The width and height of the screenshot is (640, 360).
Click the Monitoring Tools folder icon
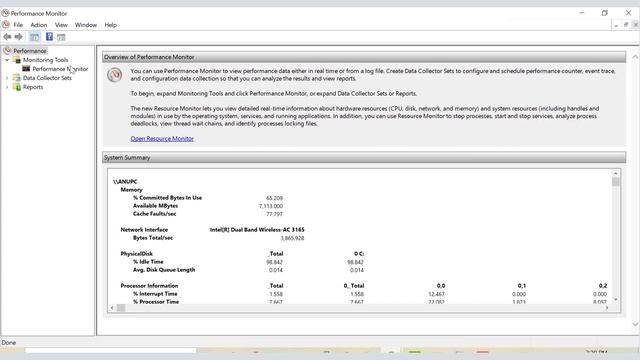click(x=17, y=60)
